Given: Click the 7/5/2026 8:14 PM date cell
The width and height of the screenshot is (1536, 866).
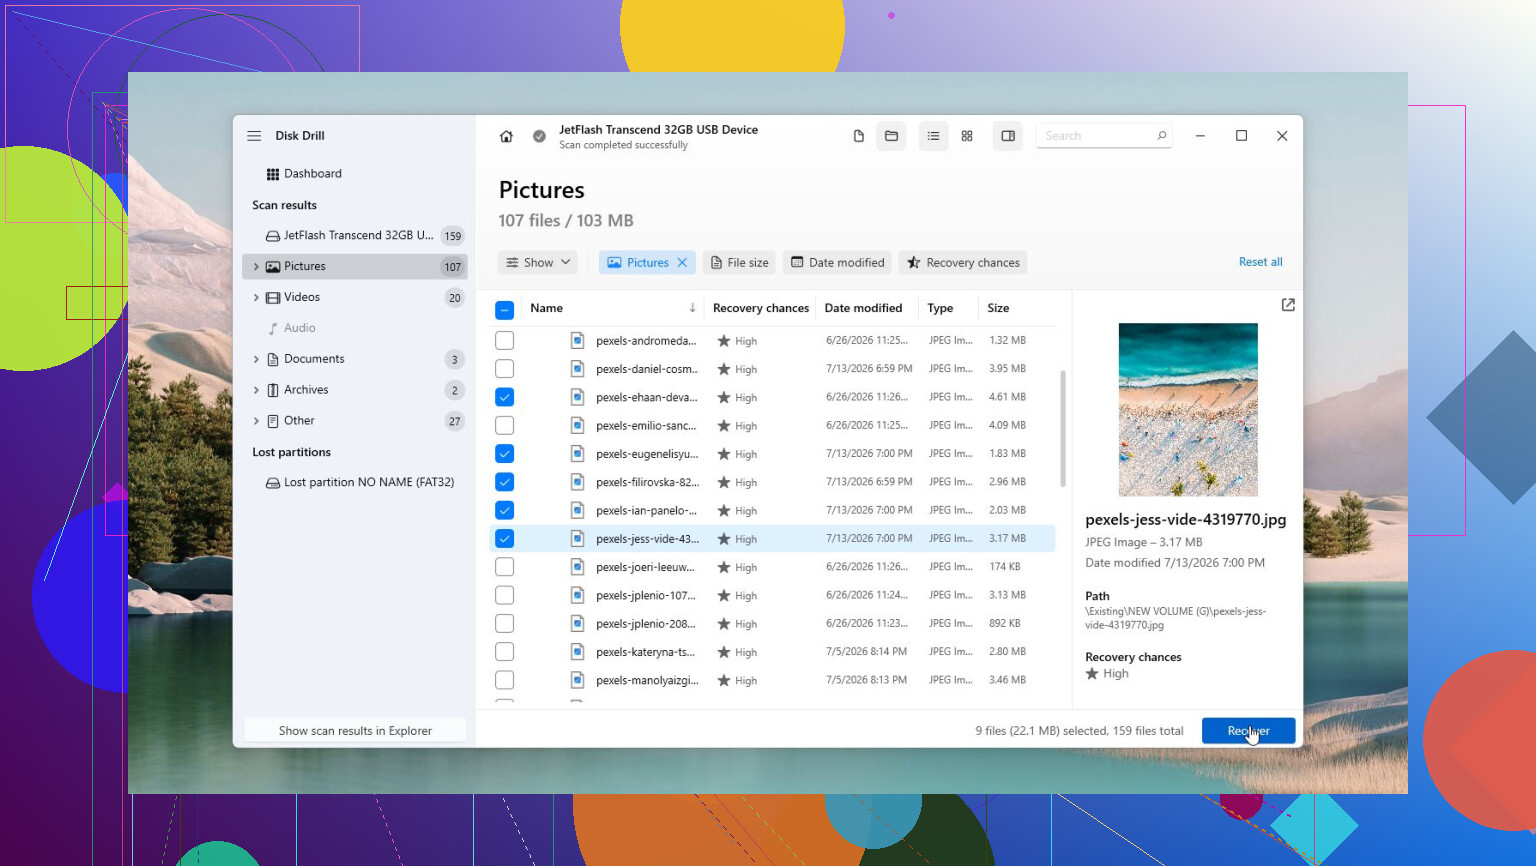Looking at the screenshot, I should [866, 652].
